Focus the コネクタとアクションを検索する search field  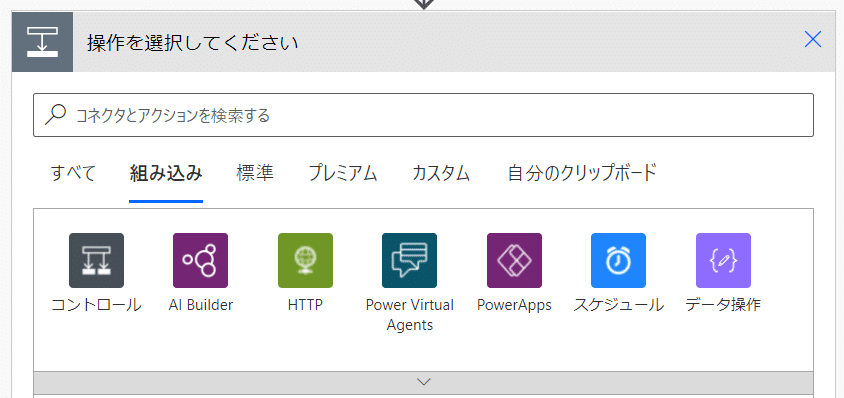(x=423, y=115)
